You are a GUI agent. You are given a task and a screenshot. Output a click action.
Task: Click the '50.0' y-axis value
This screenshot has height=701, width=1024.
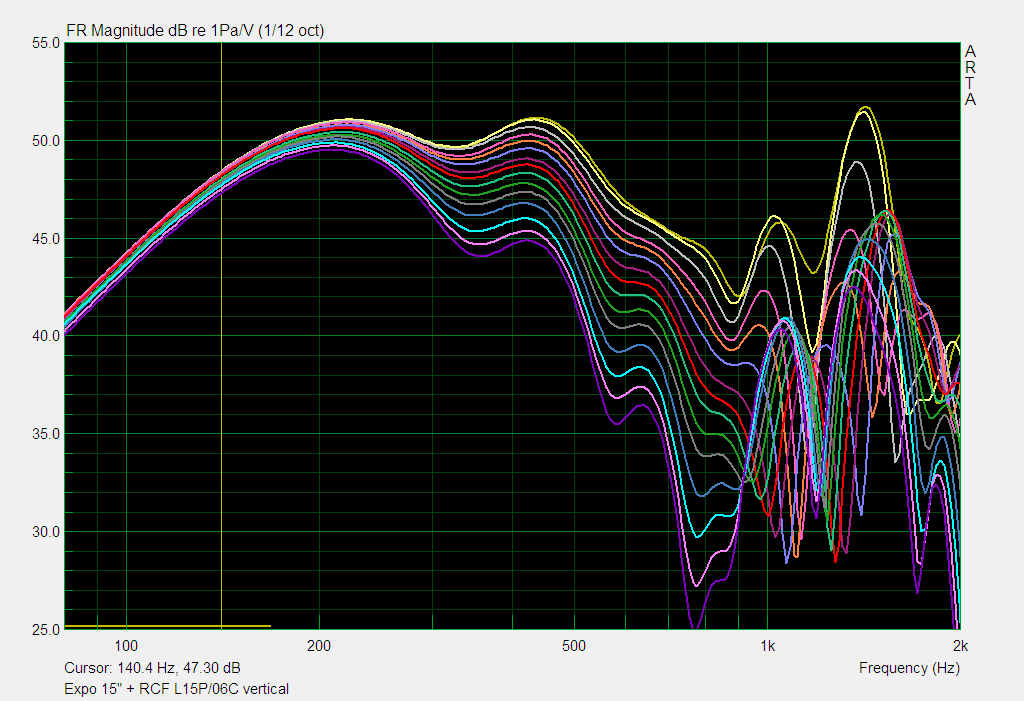pyautogui.click(x=46, y=141)
